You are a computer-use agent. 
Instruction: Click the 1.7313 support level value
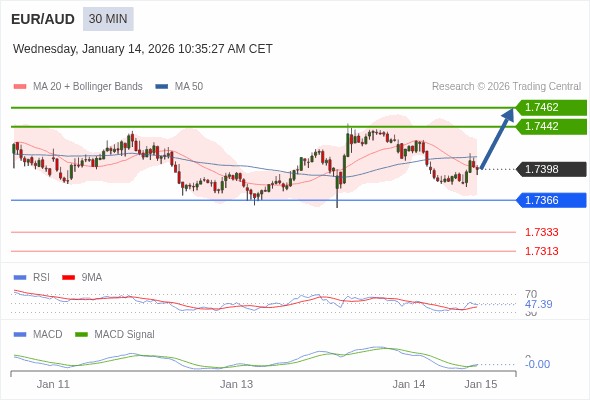[x=541, y=251]
